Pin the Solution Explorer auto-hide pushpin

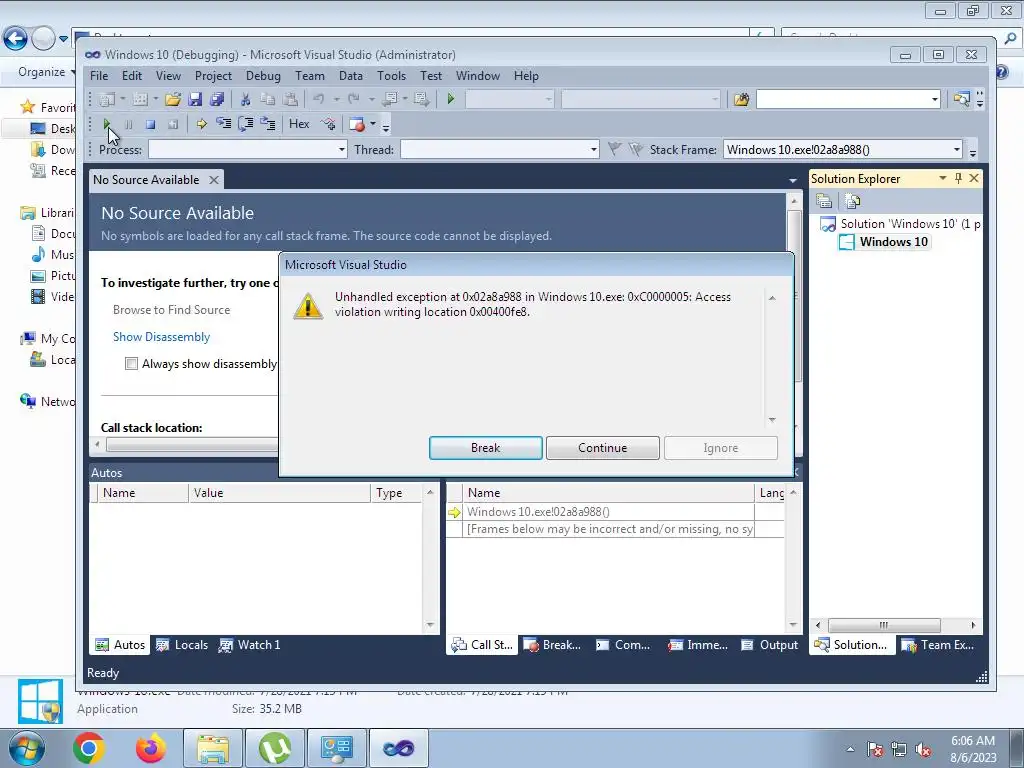pyautogui.click(x=959, y=178)
